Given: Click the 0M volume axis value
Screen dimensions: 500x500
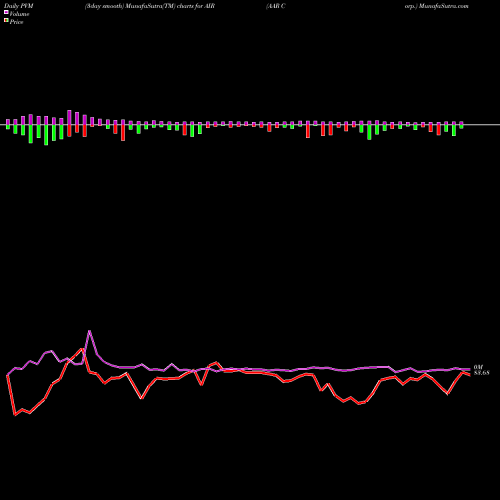Looking at the screenshot, I should click(478, 367).
